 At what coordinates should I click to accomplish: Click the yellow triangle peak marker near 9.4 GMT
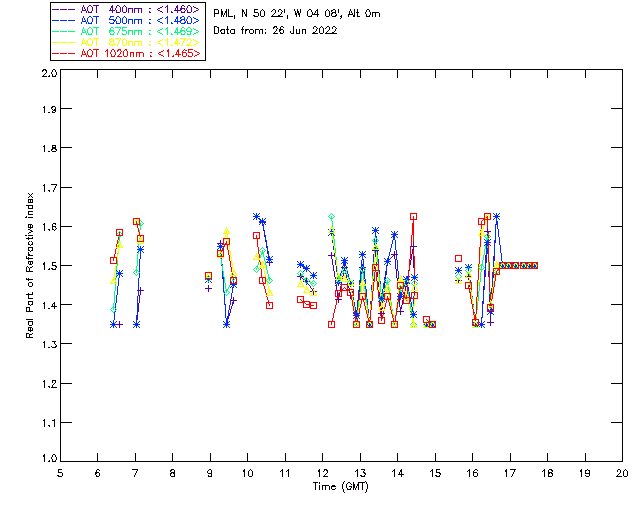coord(227,231)
